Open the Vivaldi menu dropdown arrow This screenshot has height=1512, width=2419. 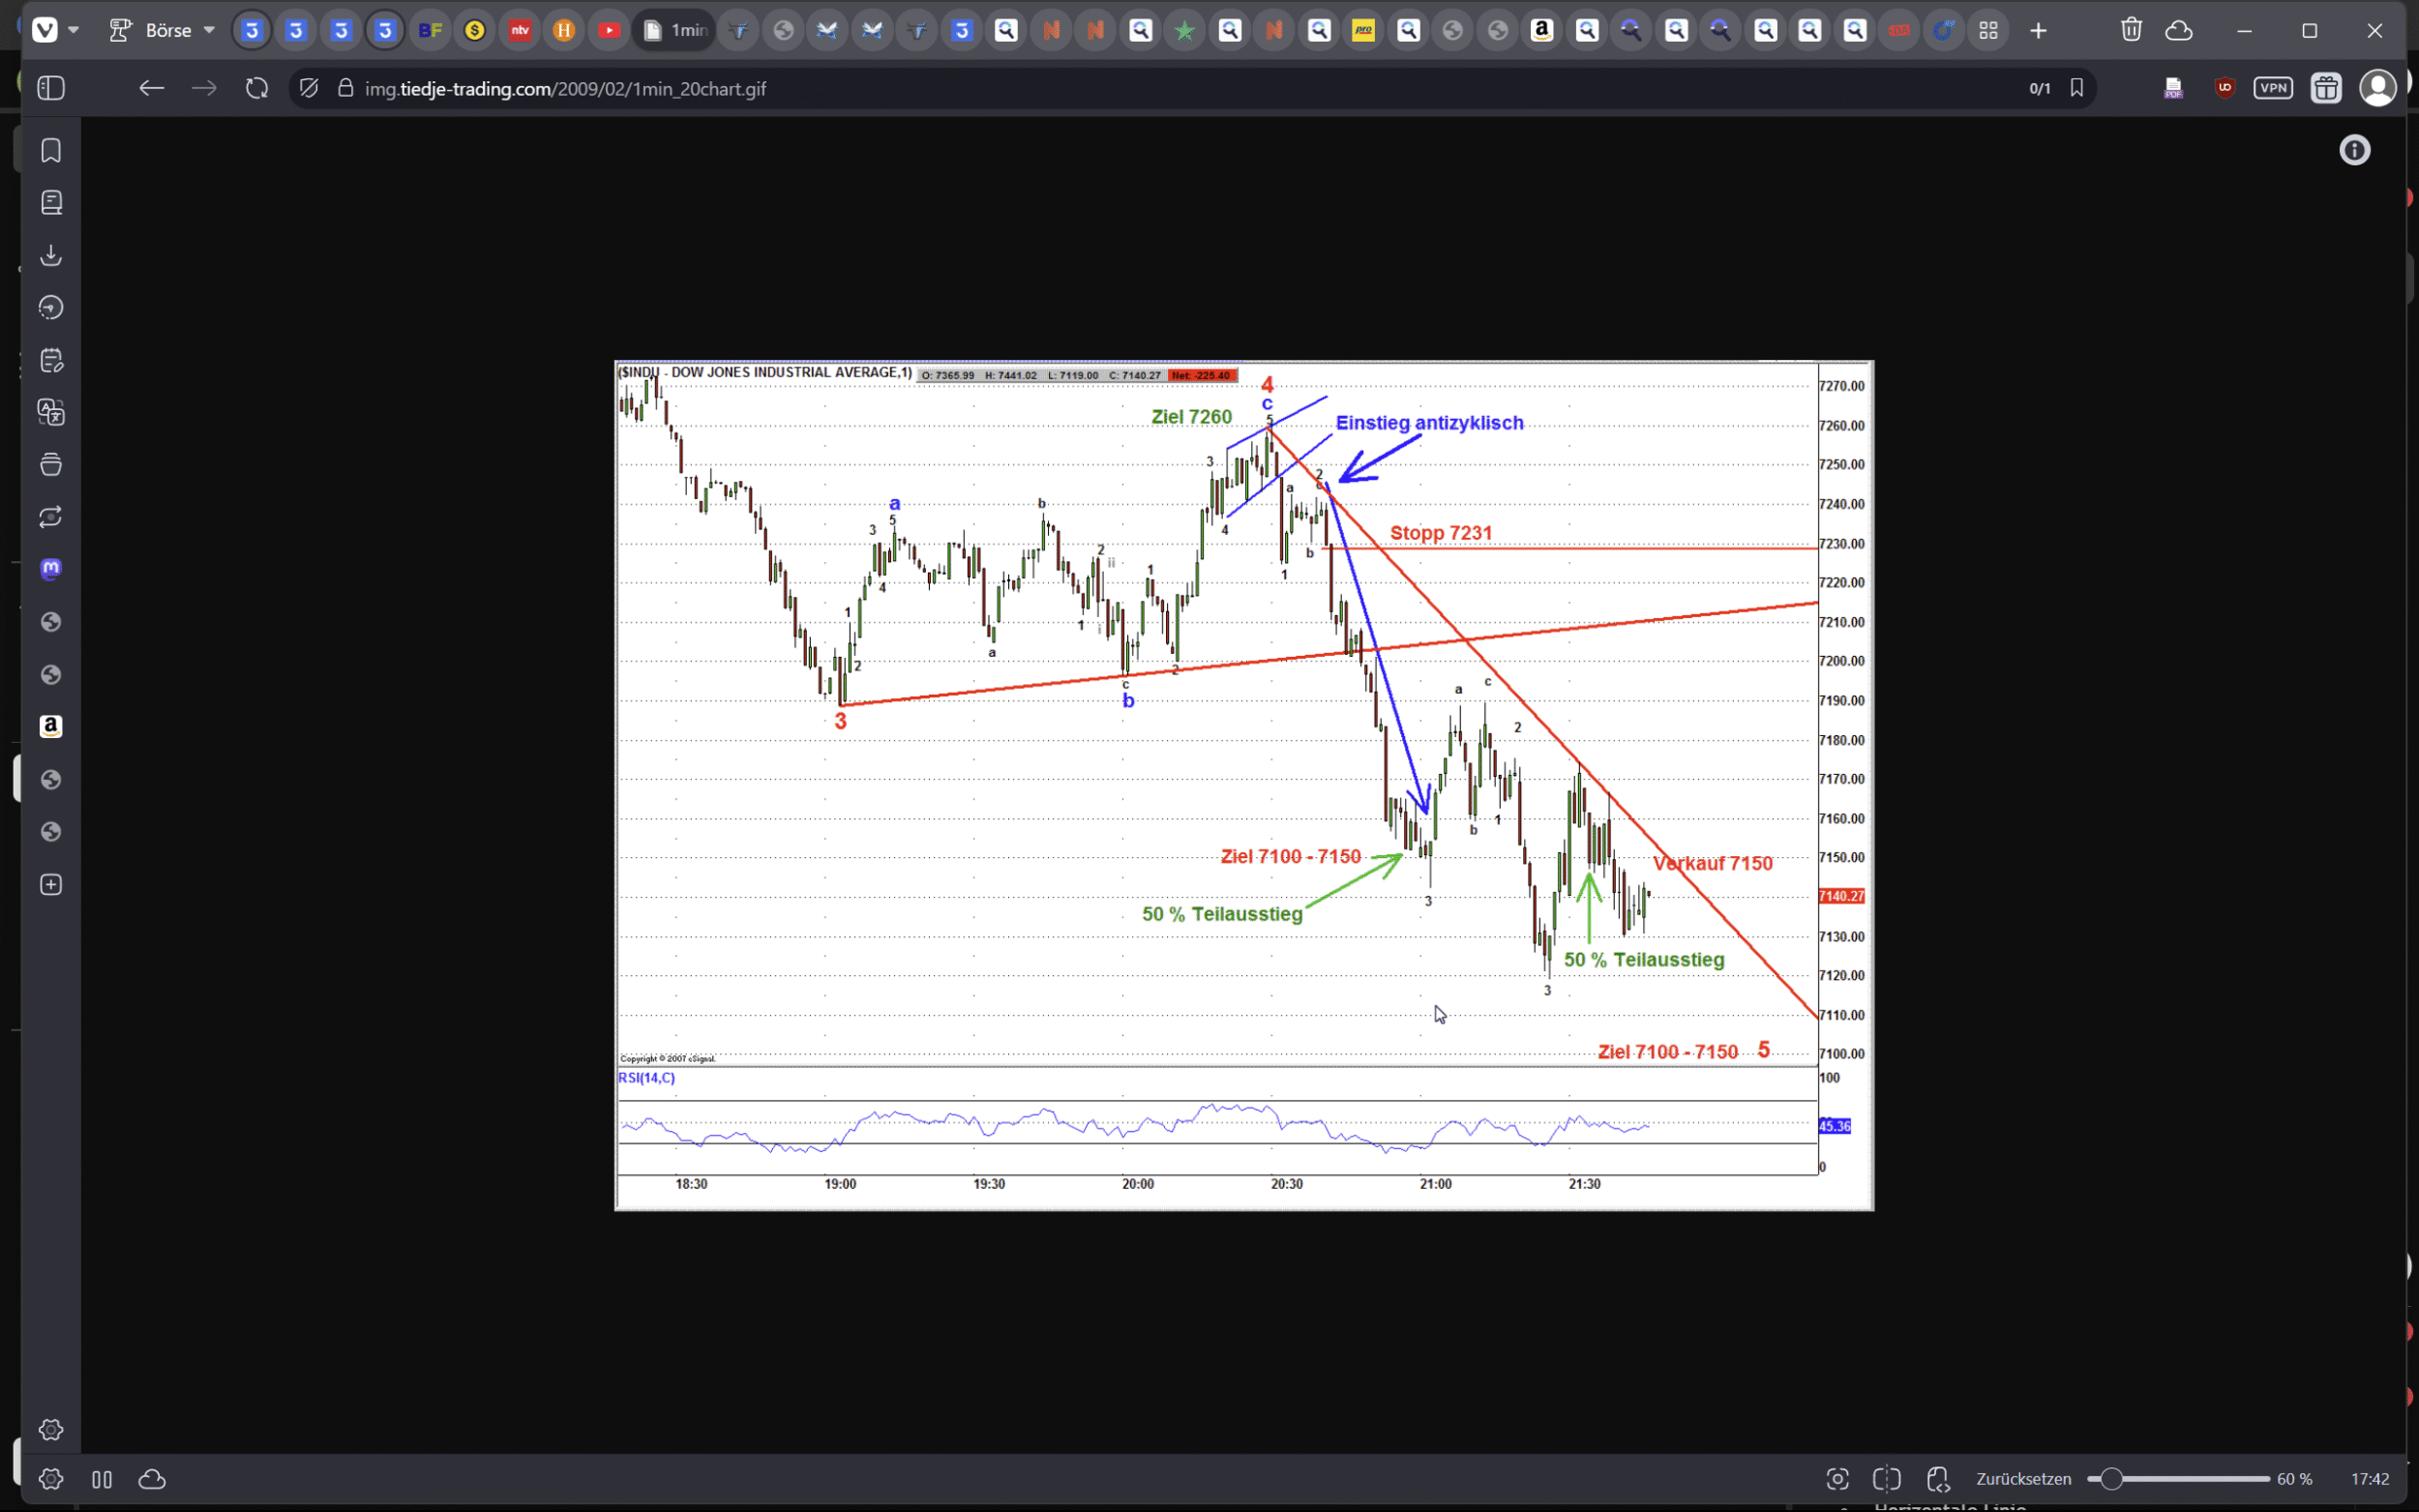(x=73, y=30)
